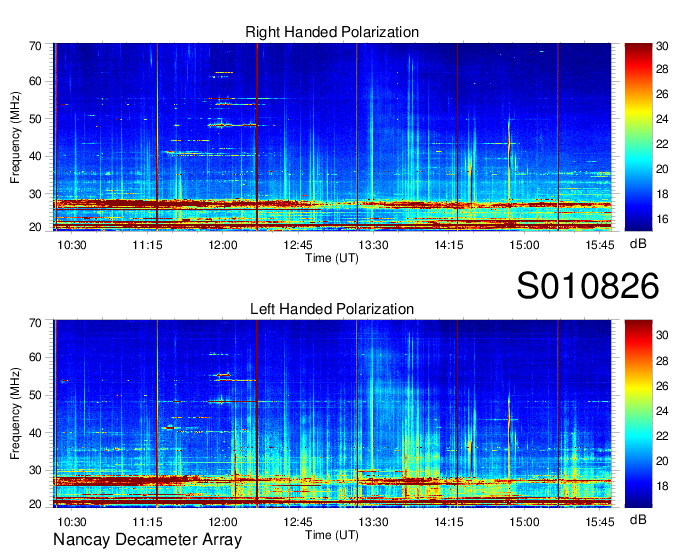Click the 70 MHz tick on Left Handed plot
The image size is (680, 552).
[35, 323]
